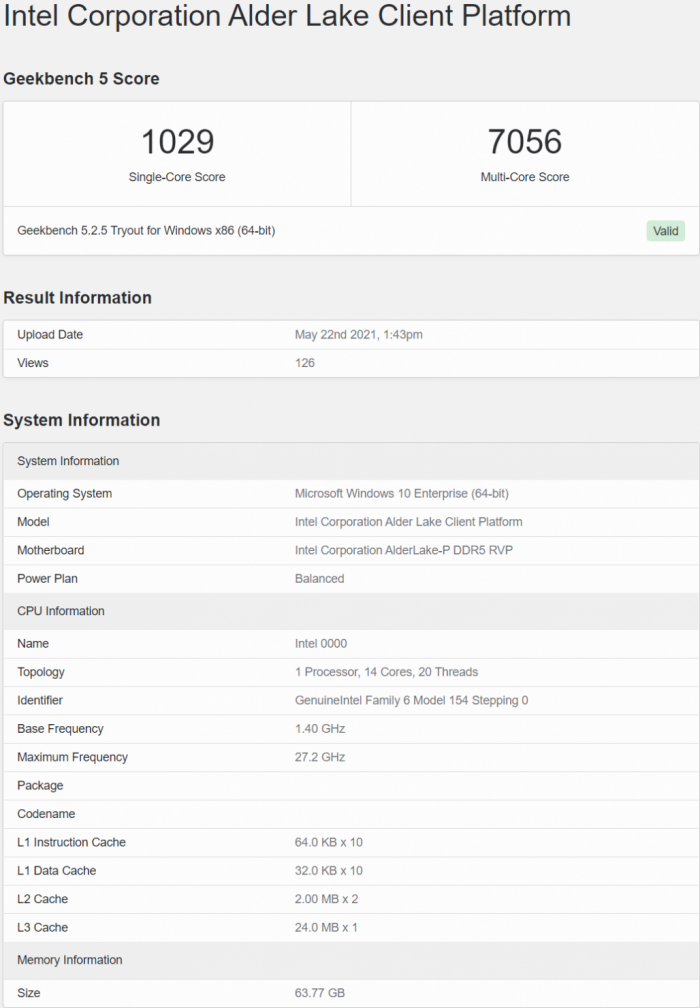Click the CPU Information table header
Screen dimensions: 700x1008
pyautogui.click(x=61, y=611)
